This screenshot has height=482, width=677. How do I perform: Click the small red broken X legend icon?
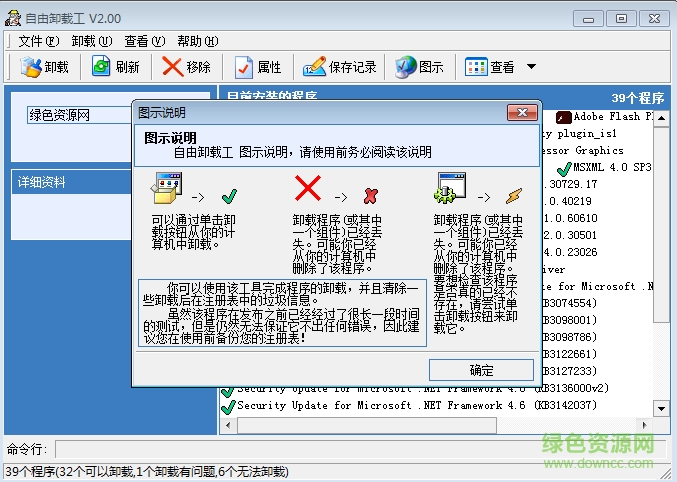370,196
